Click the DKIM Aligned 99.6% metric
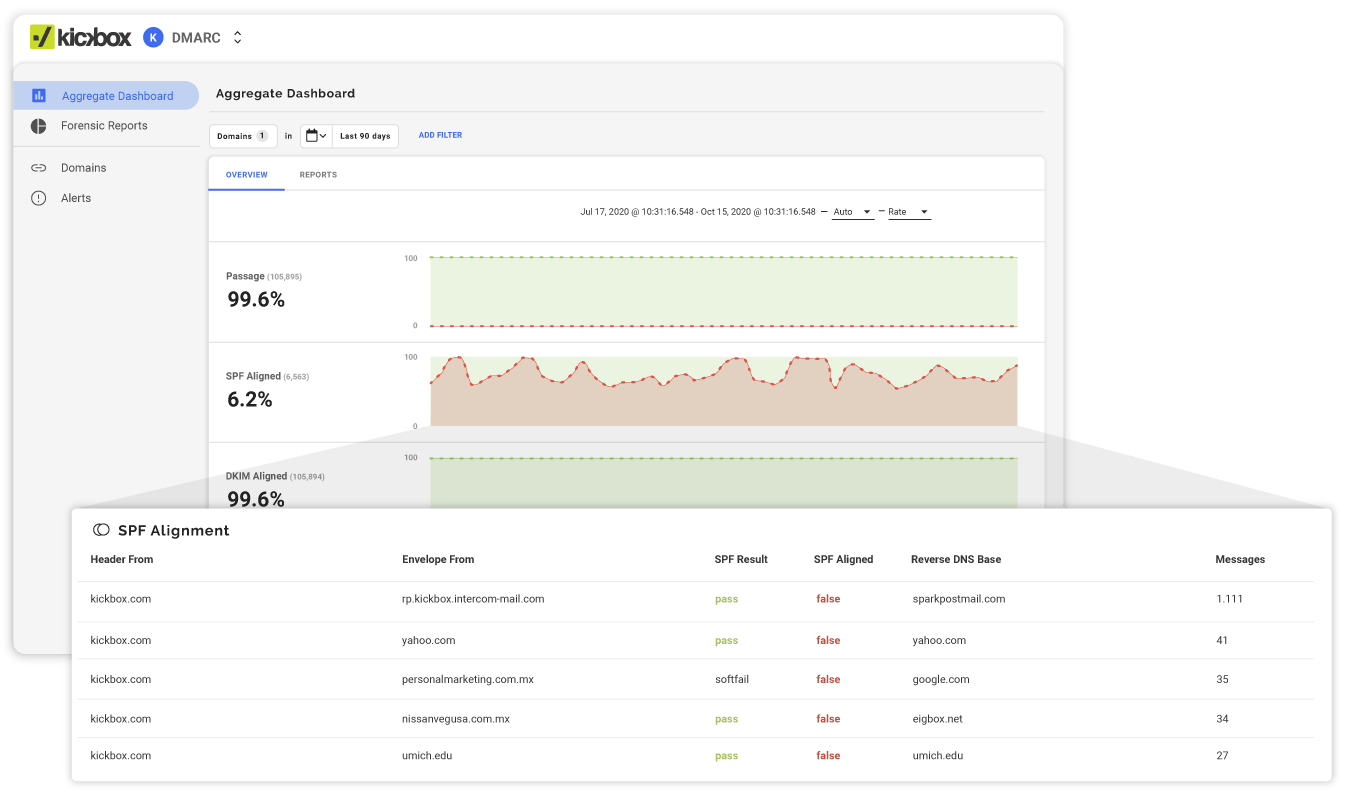Image resolution: width=1347 pixels, height=794 pixels. pyautogui.click(x=275, y=490)
